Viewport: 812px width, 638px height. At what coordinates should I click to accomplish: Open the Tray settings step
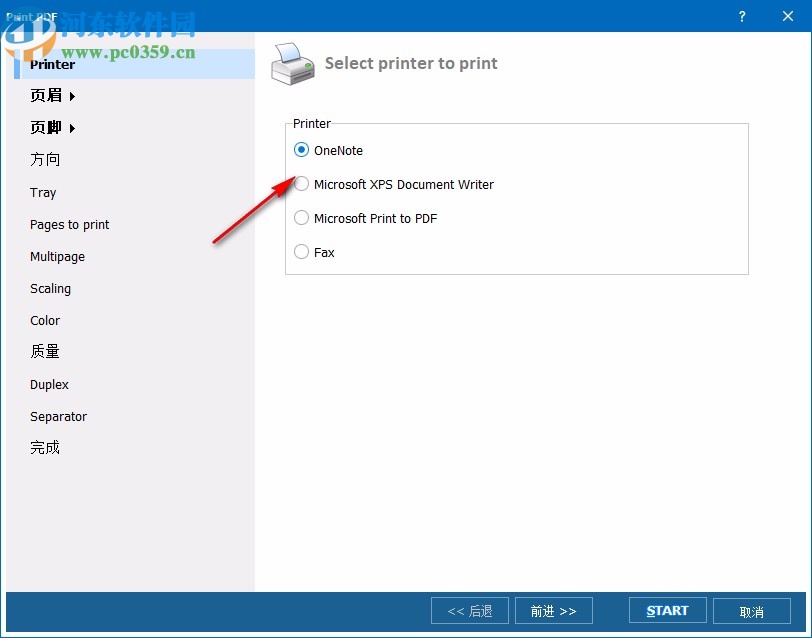[x=43, y=192]
